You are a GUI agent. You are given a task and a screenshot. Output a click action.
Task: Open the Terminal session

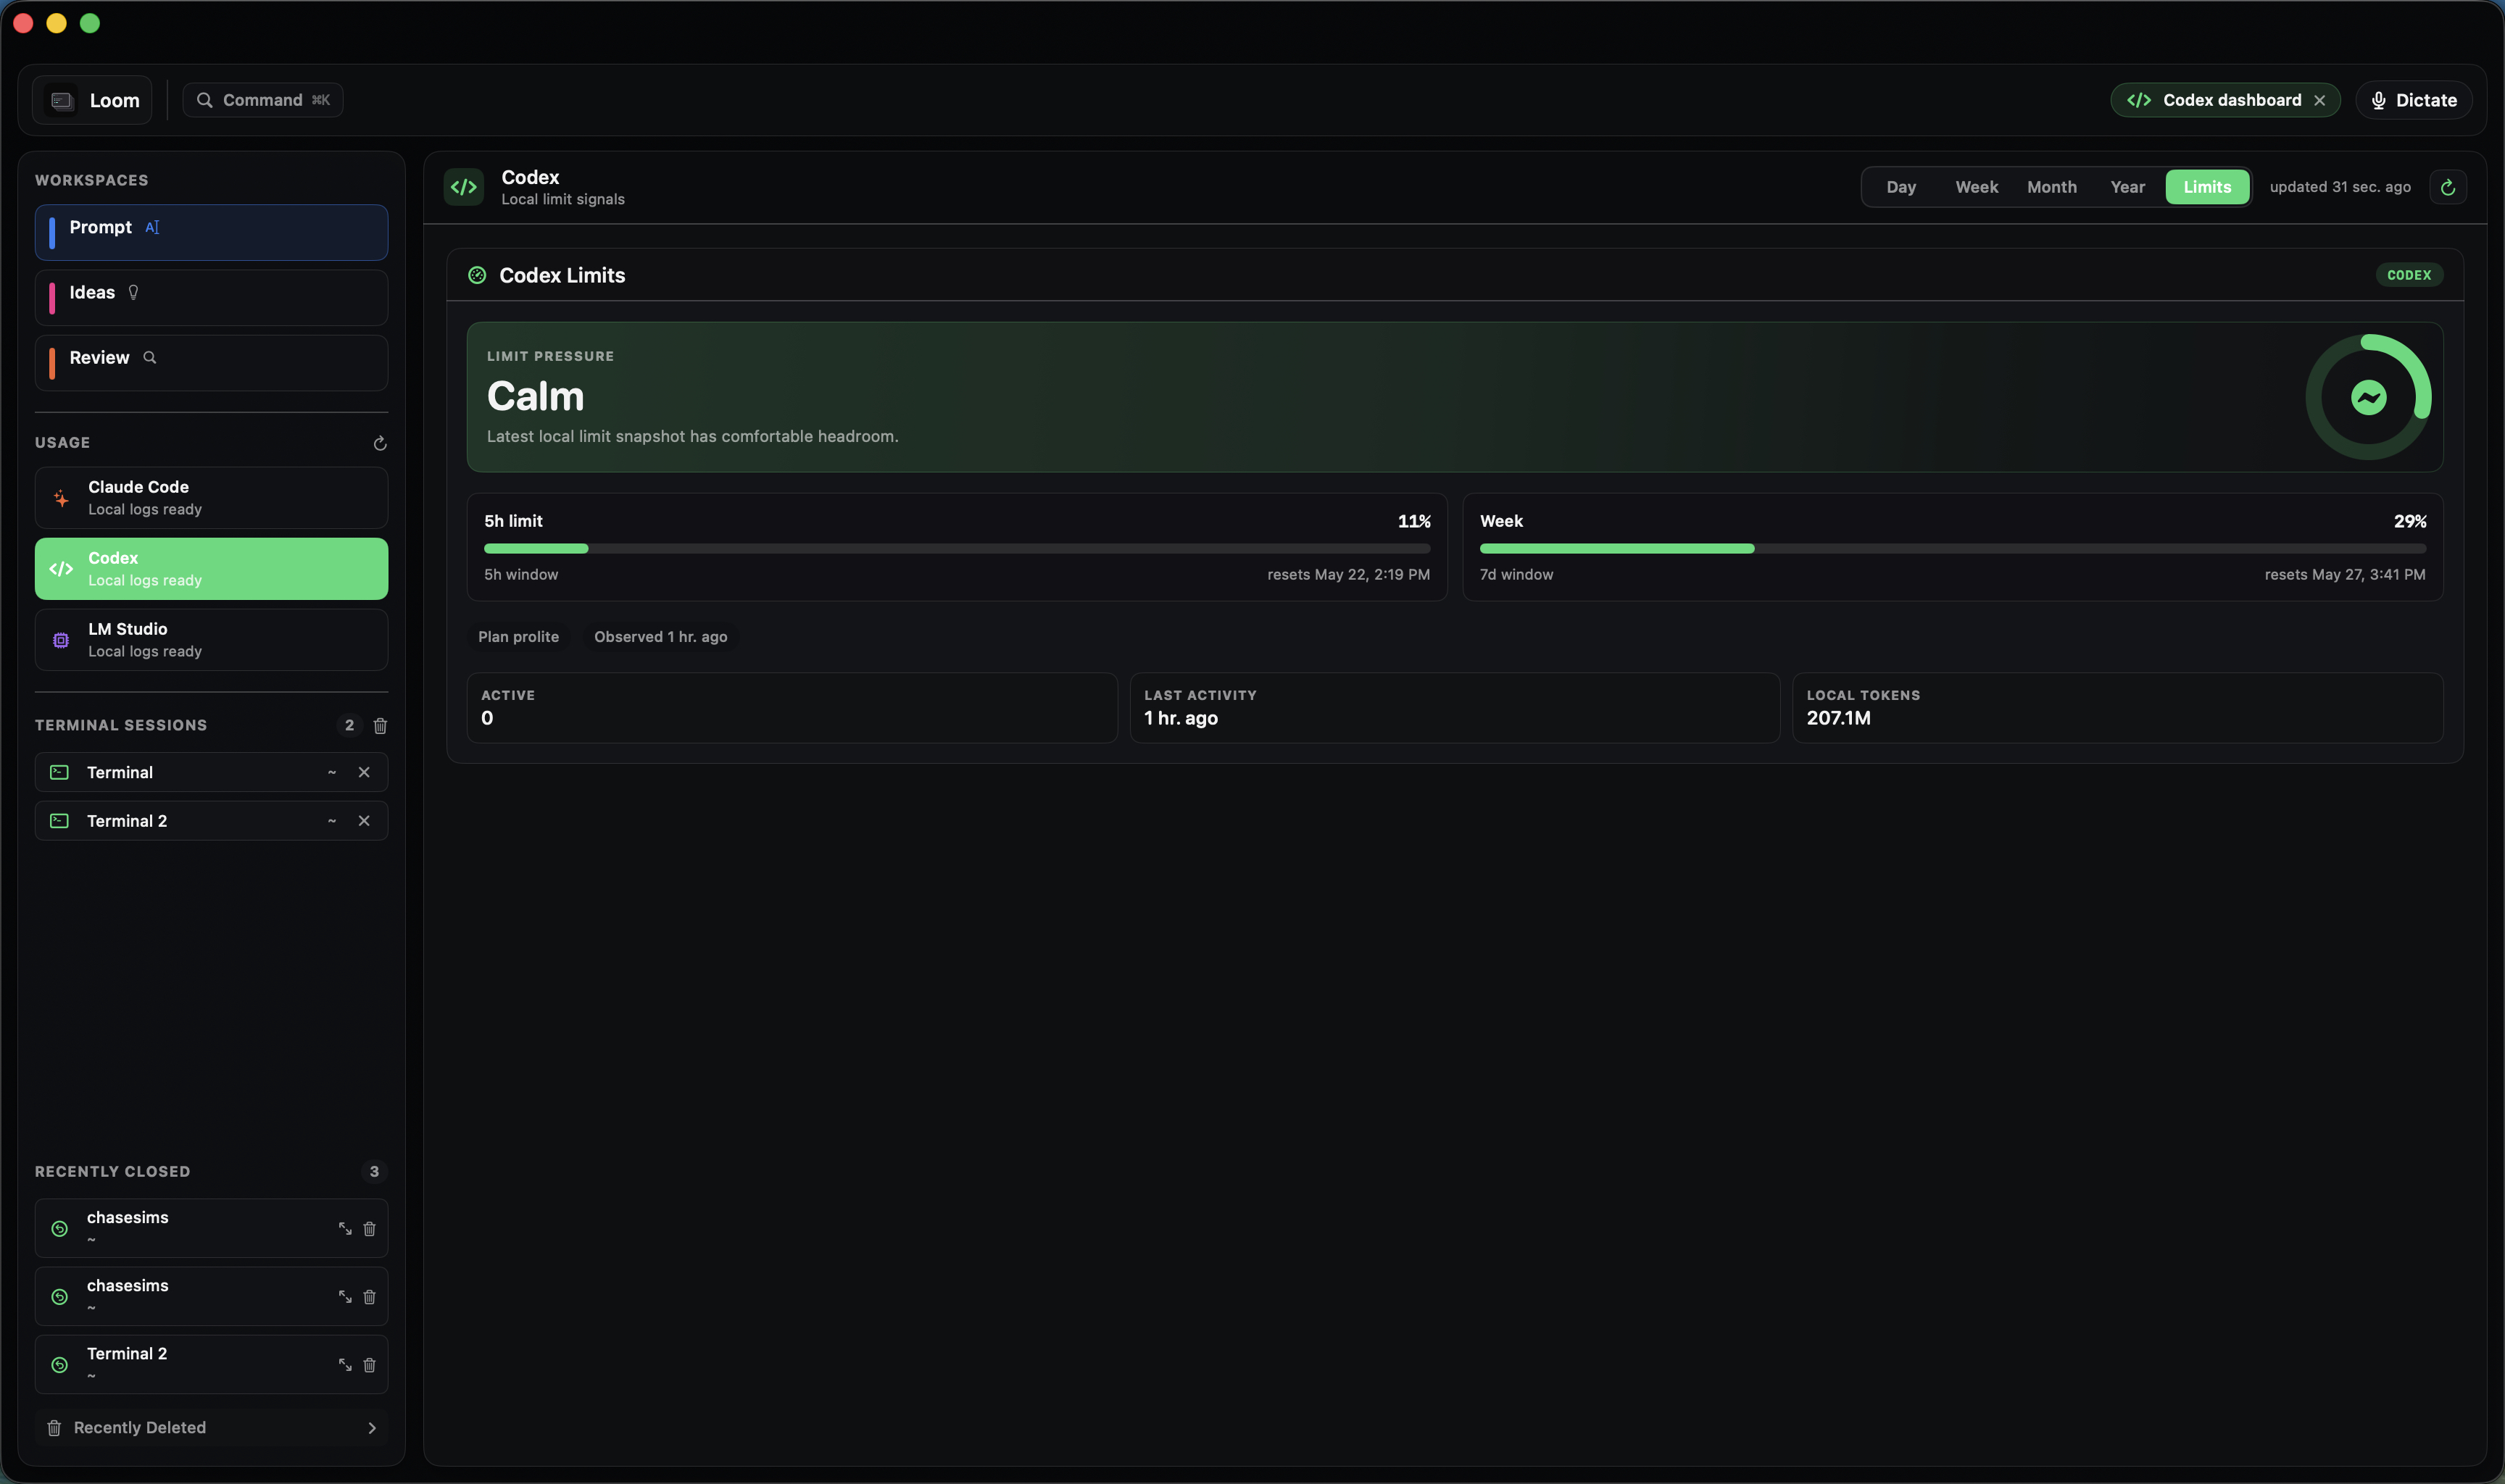click(x=211, y=772)
